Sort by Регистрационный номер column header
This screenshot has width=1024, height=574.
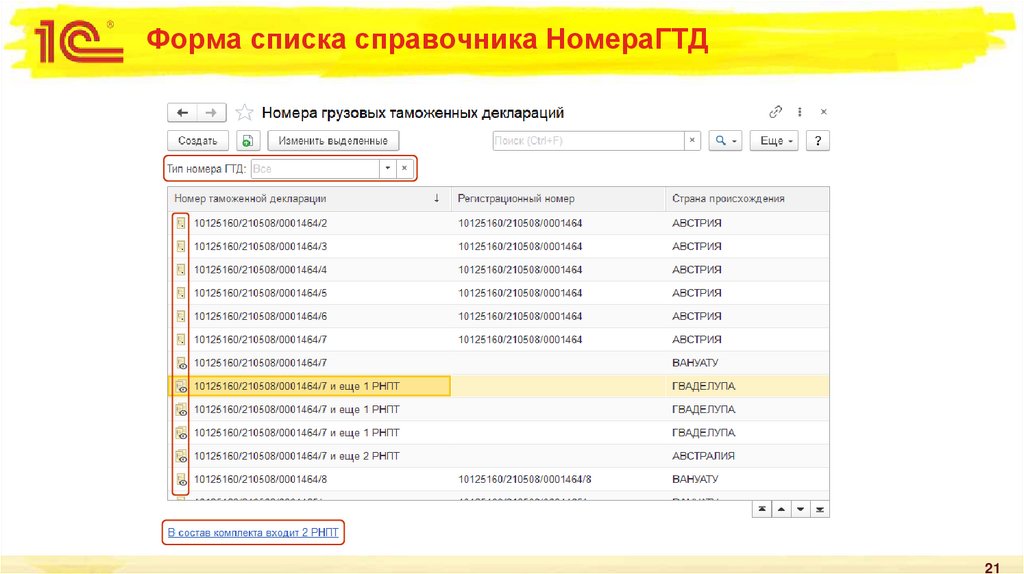(516, 198)
